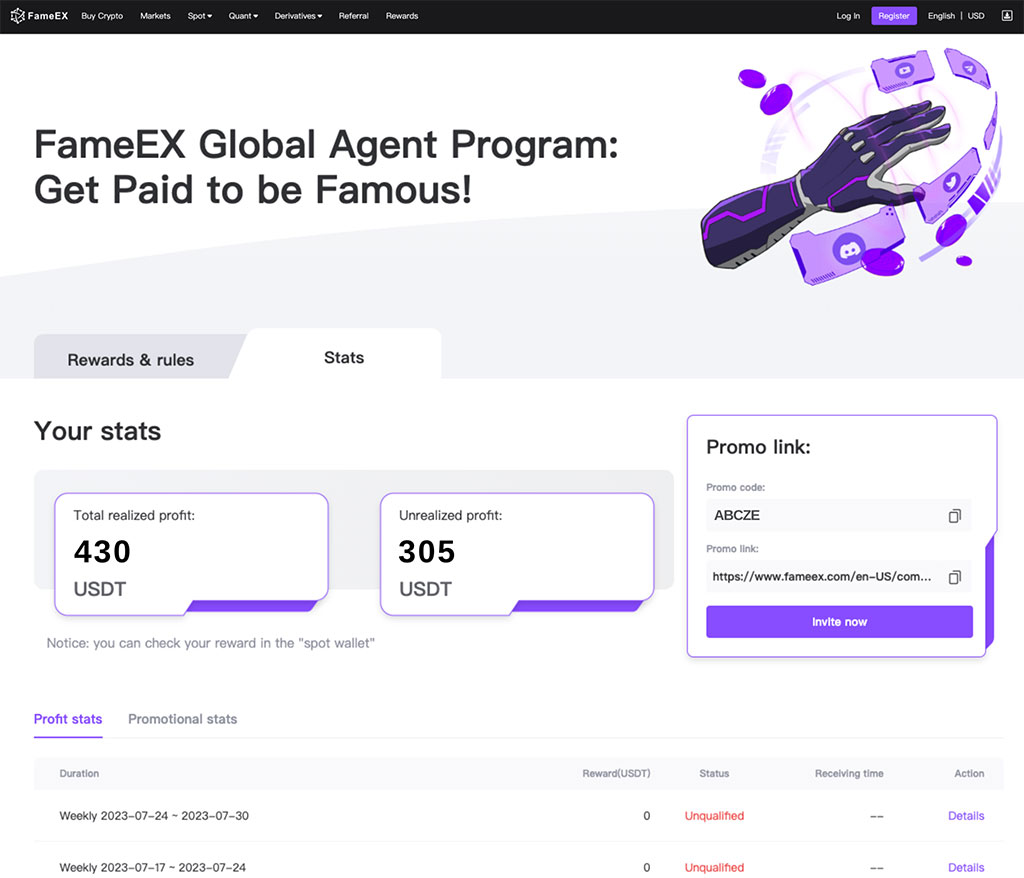Click the promo link URL field
The width and height of the screenshot is (1024, 878).
tap(839, 577)
